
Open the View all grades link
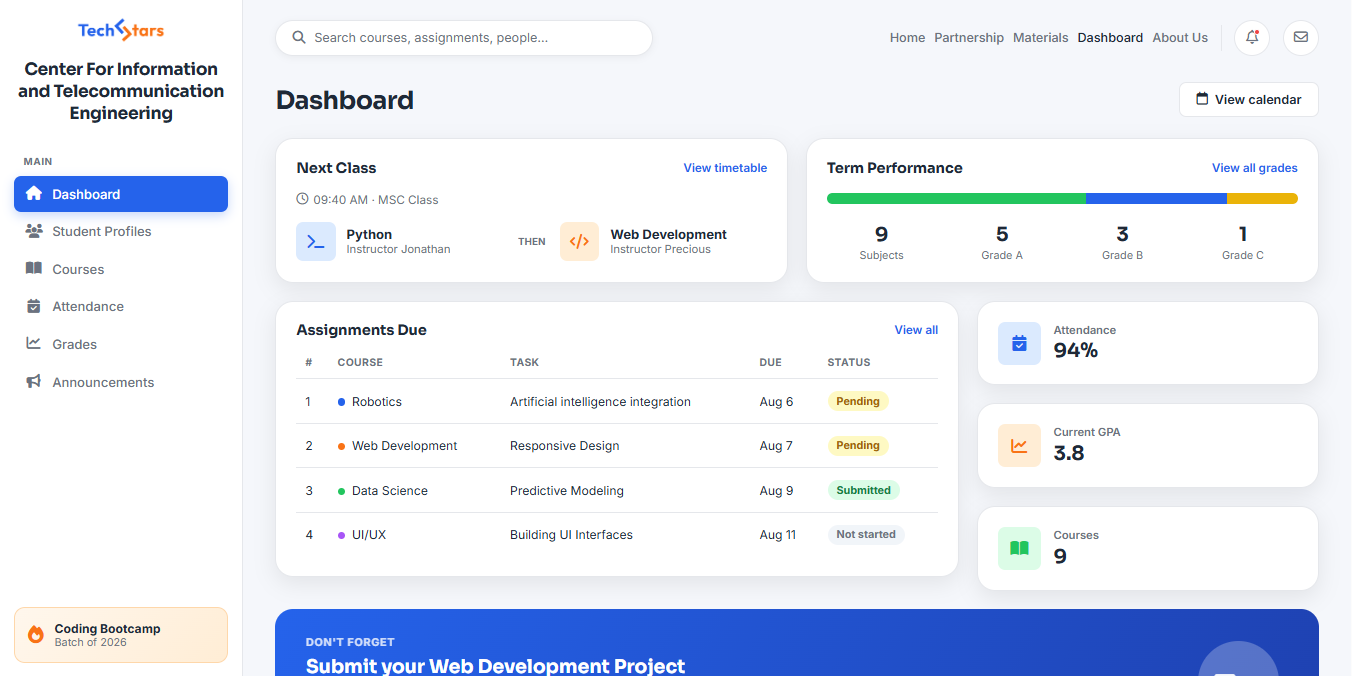[x=1255, y=168]
